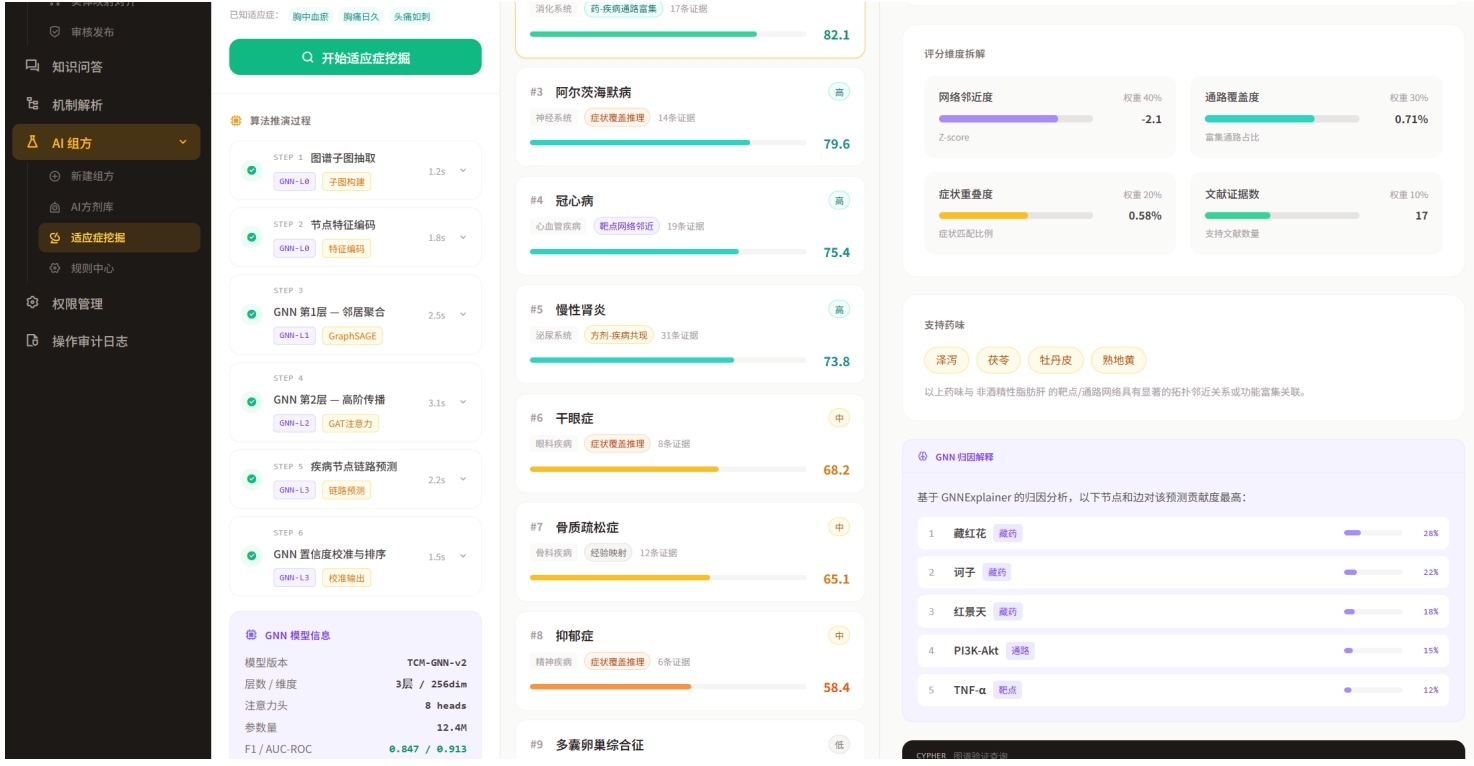1474x766 pixels.
Task: Click the 网络邻近度 purple score bar
Action: click(x=1015, y=119)
